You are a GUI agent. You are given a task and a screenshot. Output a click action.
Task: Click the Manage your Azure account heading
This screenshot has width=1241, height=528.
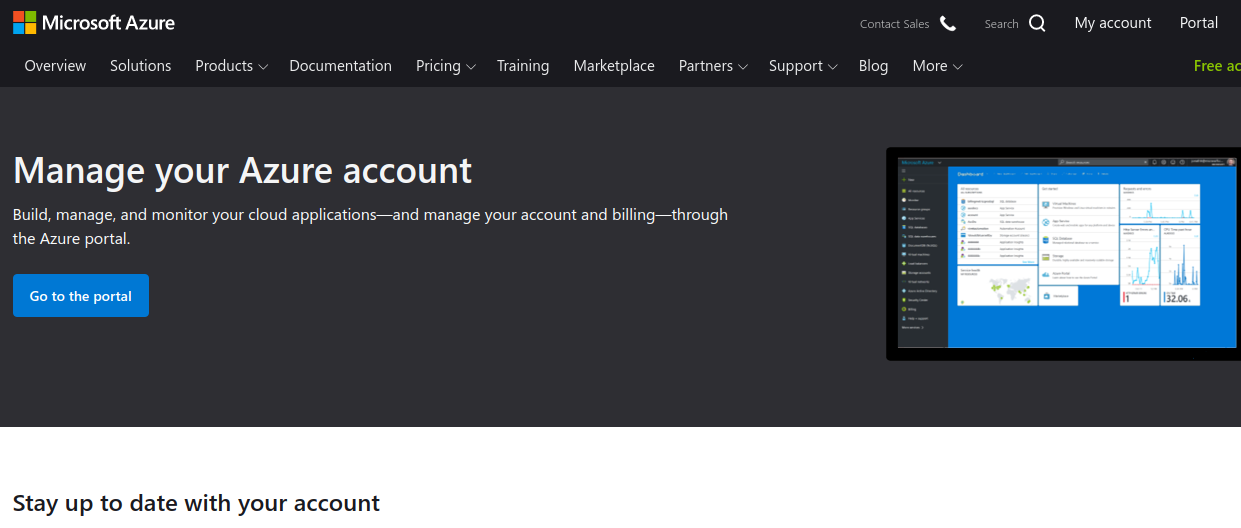click(242, 170)
